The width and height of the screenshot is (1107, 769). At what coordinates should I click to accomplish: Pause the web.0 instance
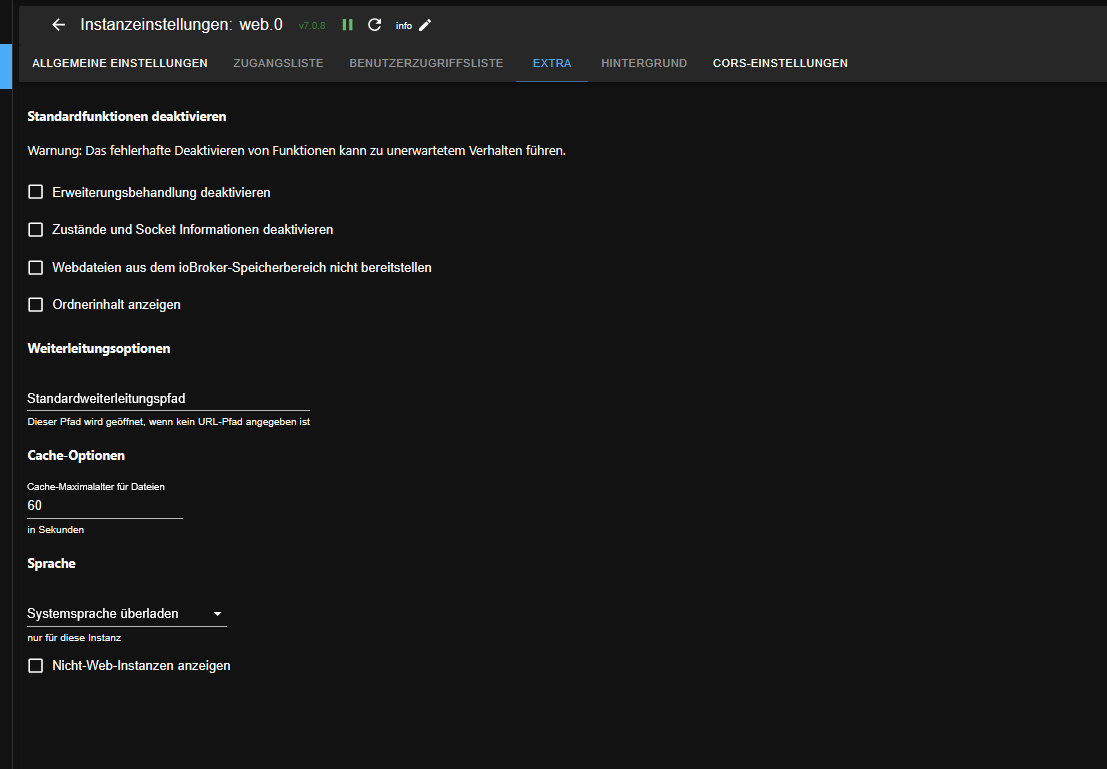(347, 25)
